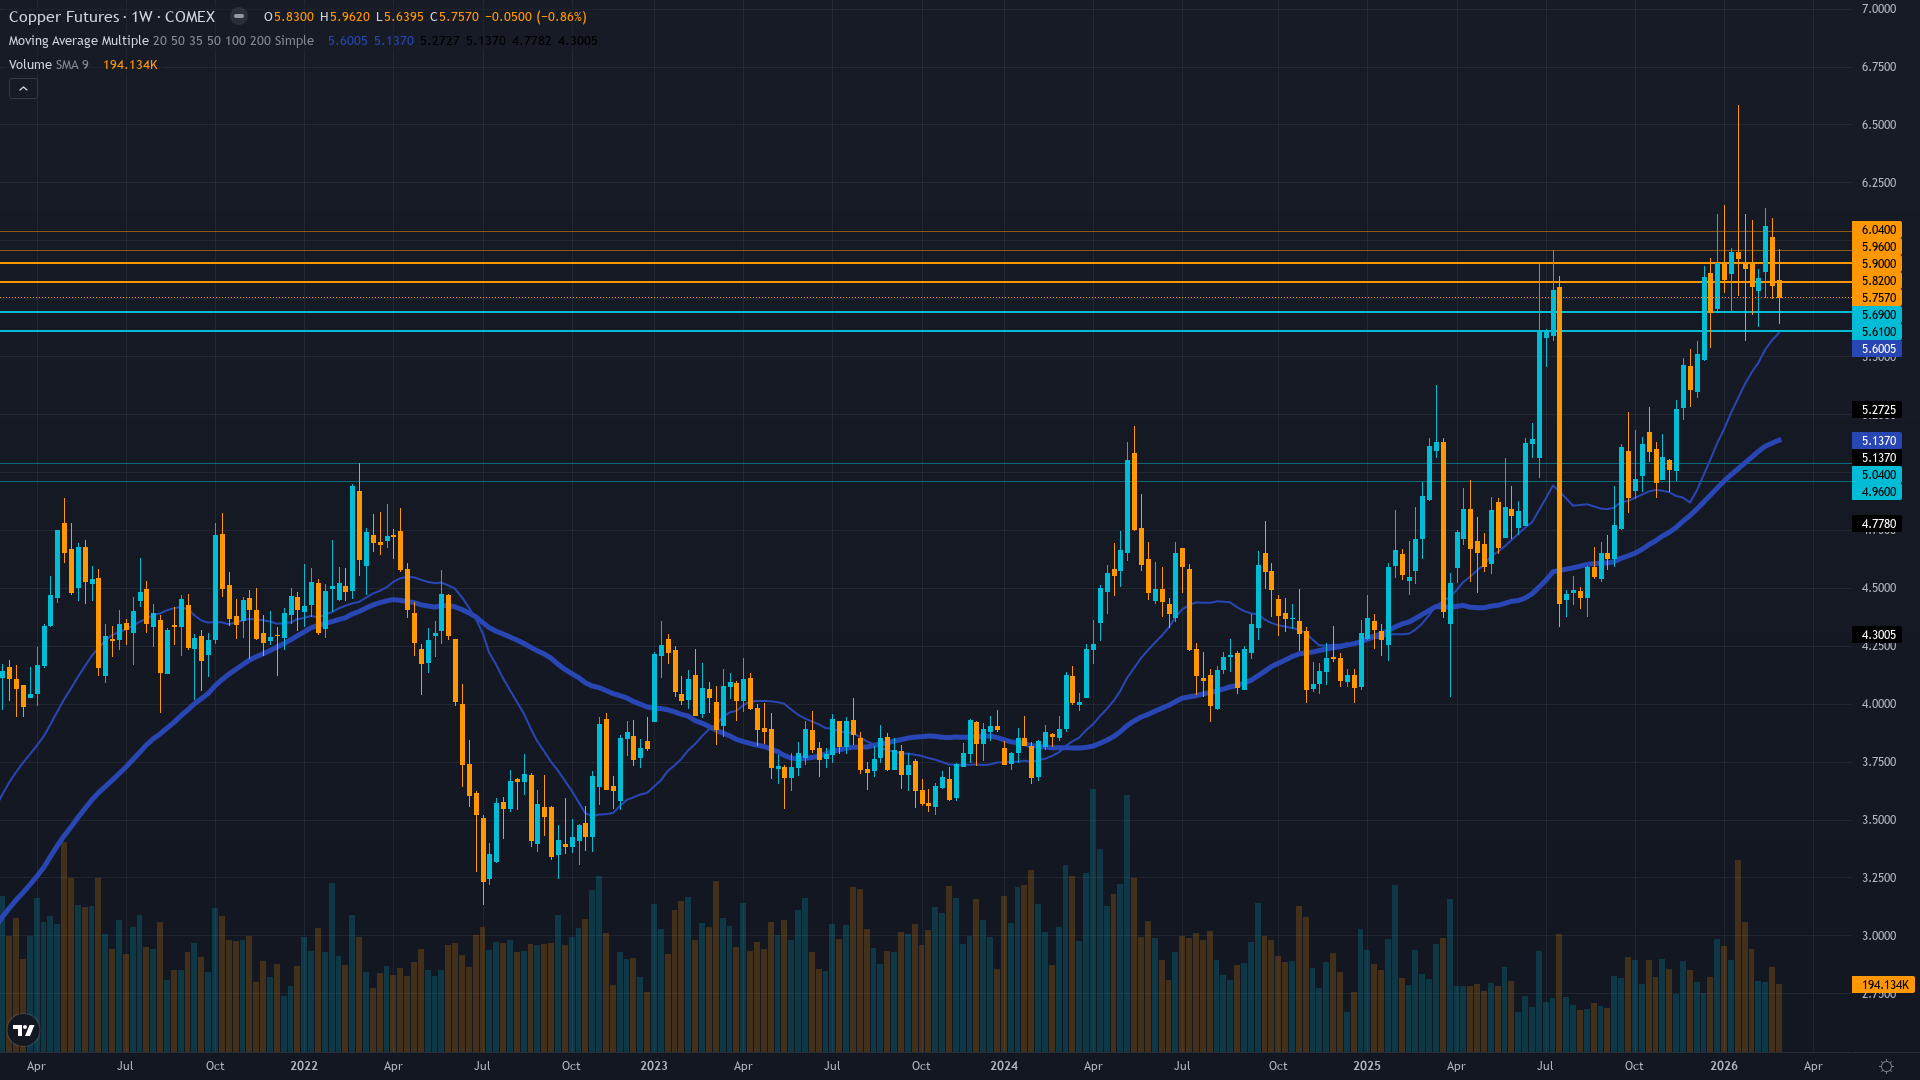Click the 5.2725 price axis label
Viewport: 1920px width, 1080px height.
(1877, 410)
